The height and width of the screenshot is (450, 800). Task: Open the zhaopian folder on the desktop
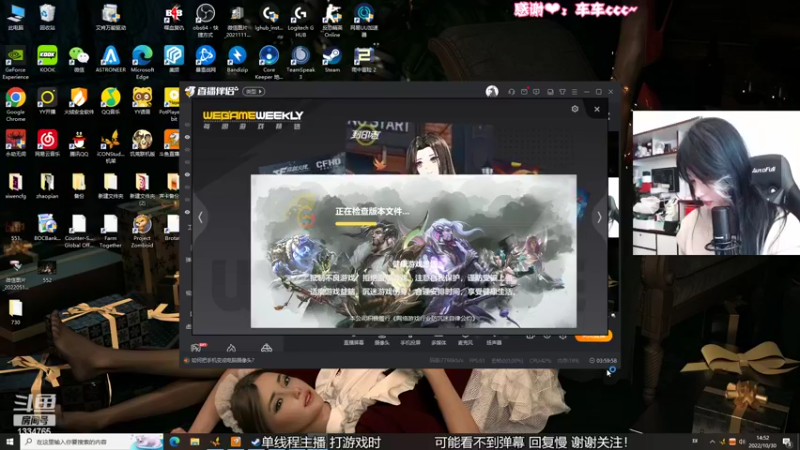pyautogui.click(x=47, y=186)
